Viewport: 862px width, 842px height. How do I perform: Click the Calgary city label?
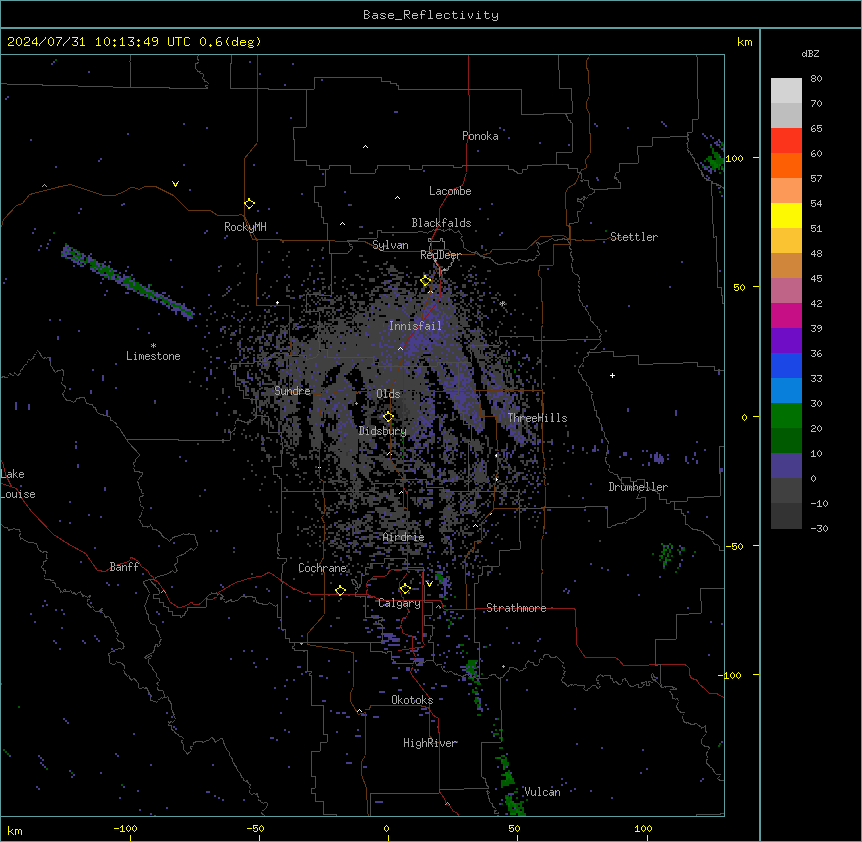click(x=399, y=603)
